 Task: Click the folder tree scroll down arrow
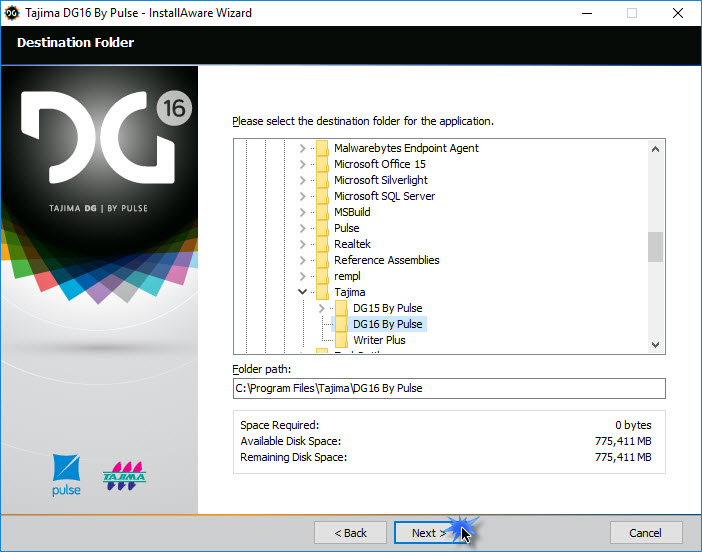pos(655,345)
